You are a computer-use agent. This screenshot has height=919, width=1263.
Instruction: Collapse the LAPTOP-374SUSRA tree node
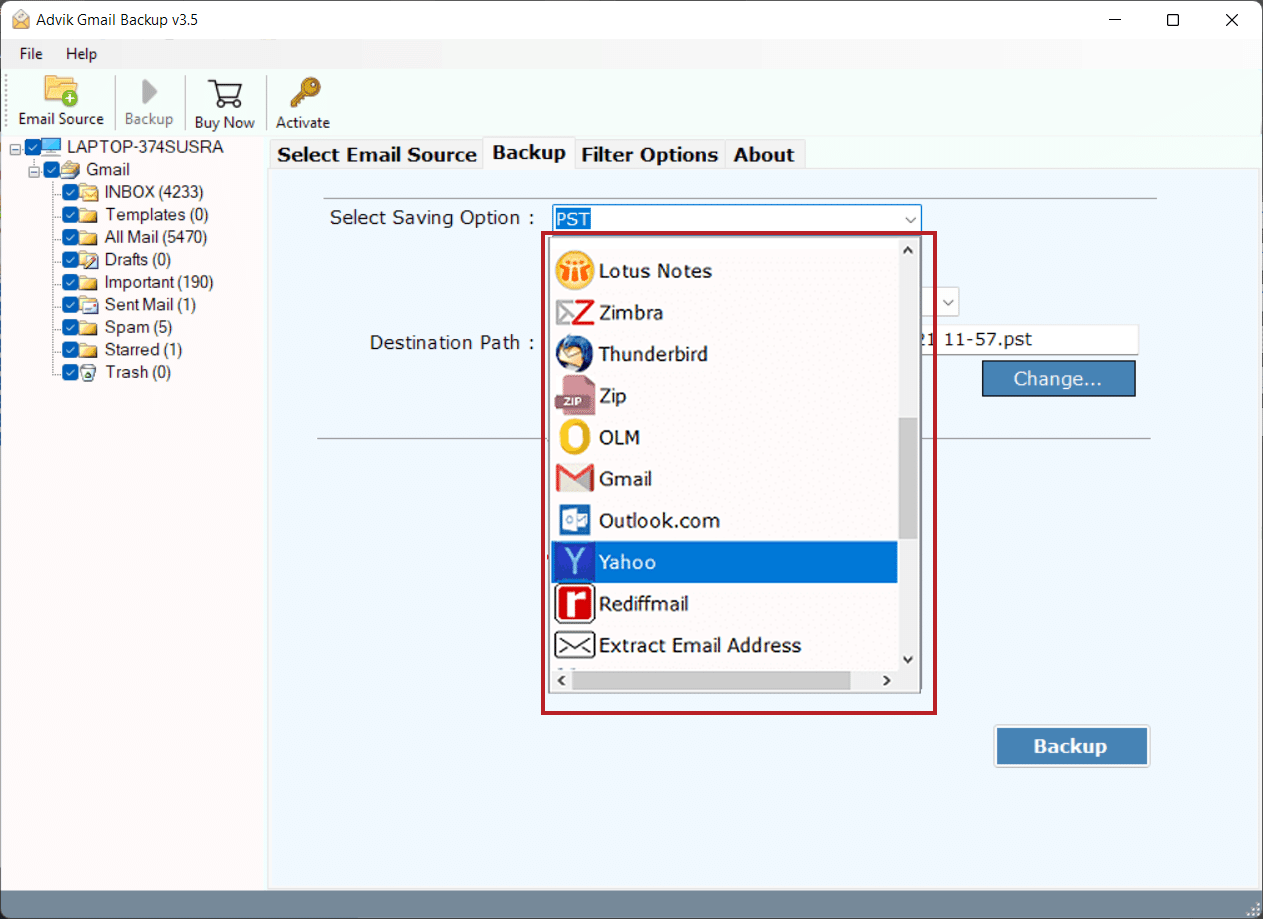[15, 148]
